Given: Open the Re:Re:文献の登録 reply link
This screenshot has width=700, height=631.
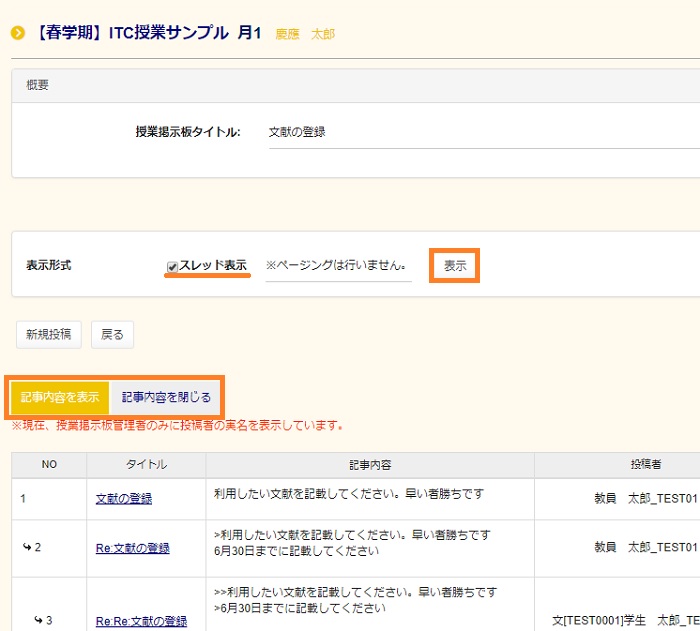Looking at the screenshot, I should pos(141,621).
